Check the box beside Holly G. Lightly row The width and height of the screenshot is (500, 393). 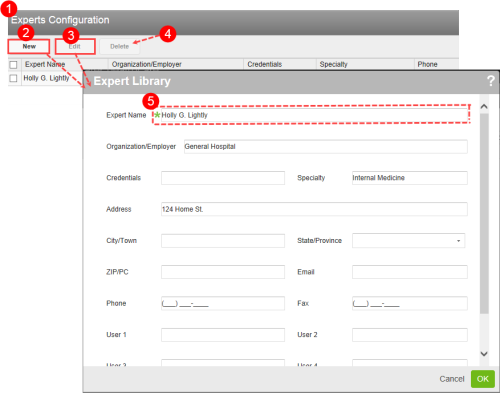coord(13,78)
